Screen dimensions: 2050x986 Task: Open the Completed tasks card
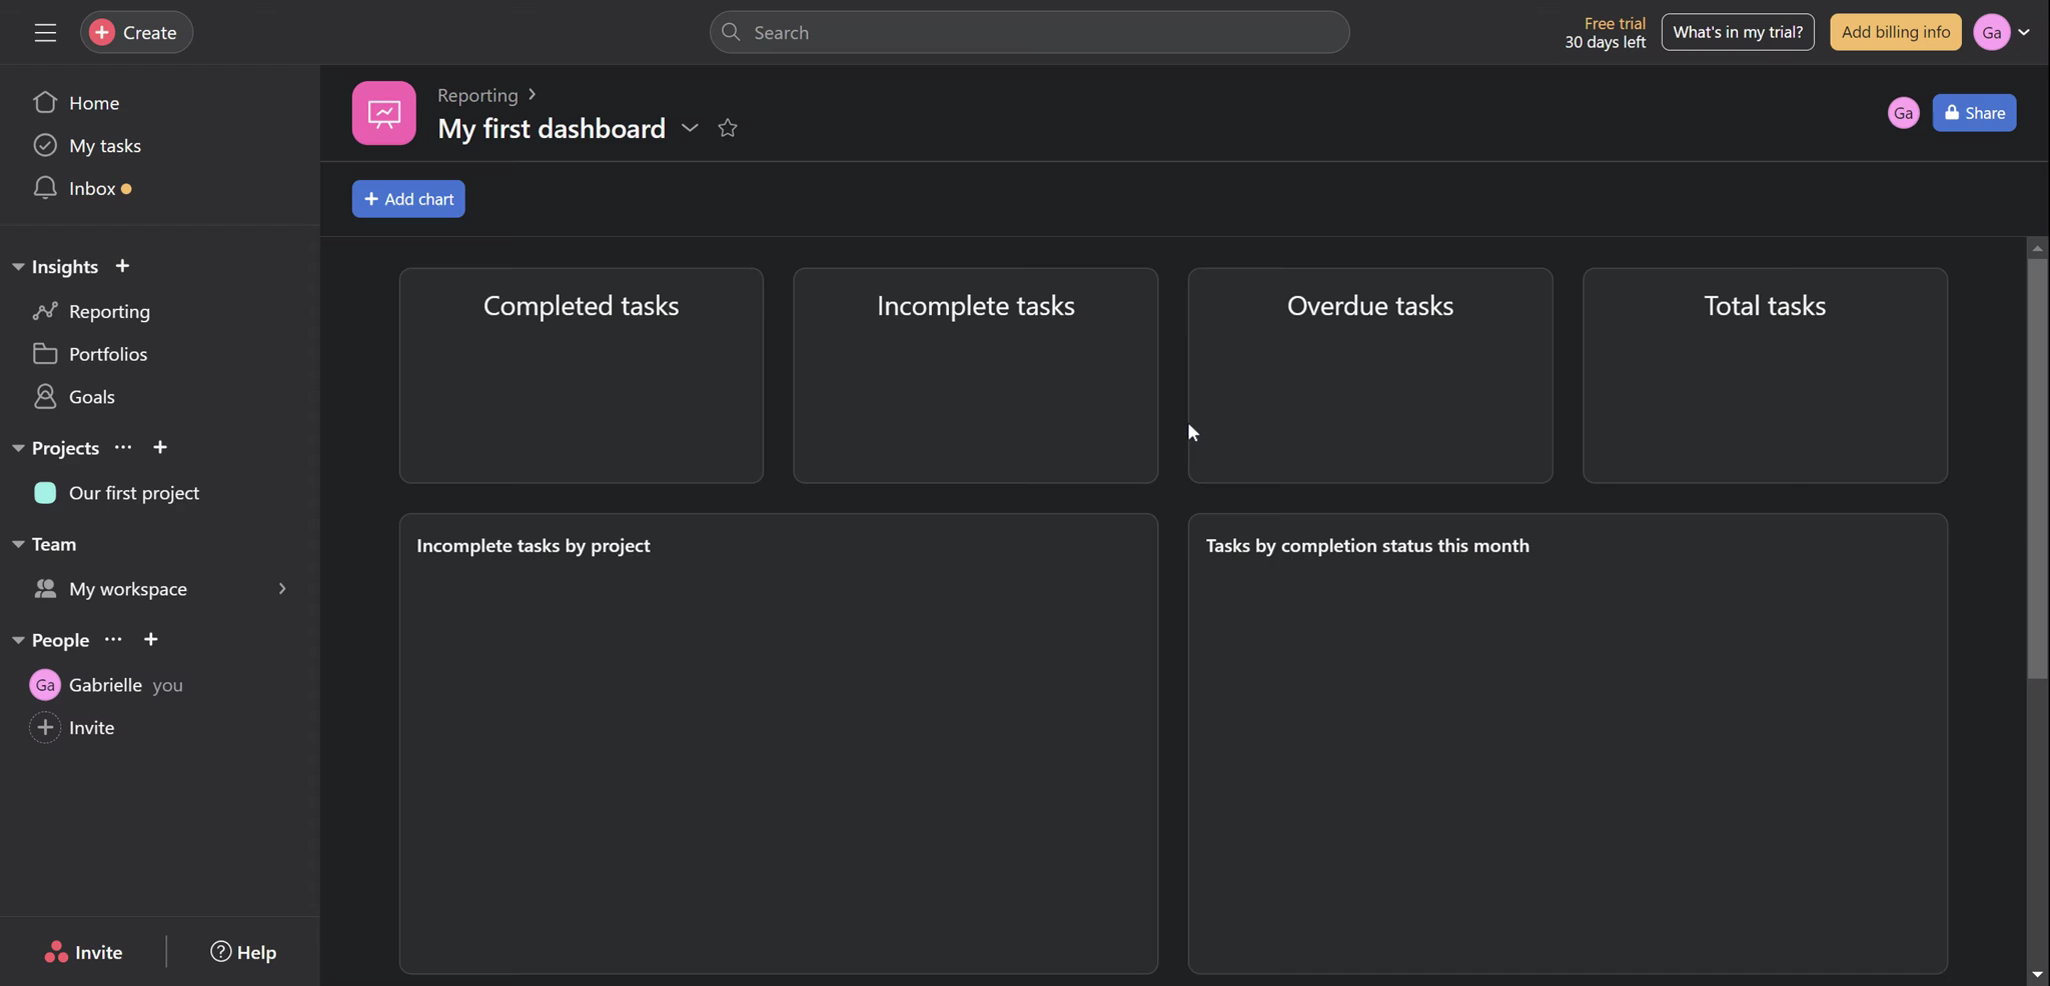tap(581, 376)
